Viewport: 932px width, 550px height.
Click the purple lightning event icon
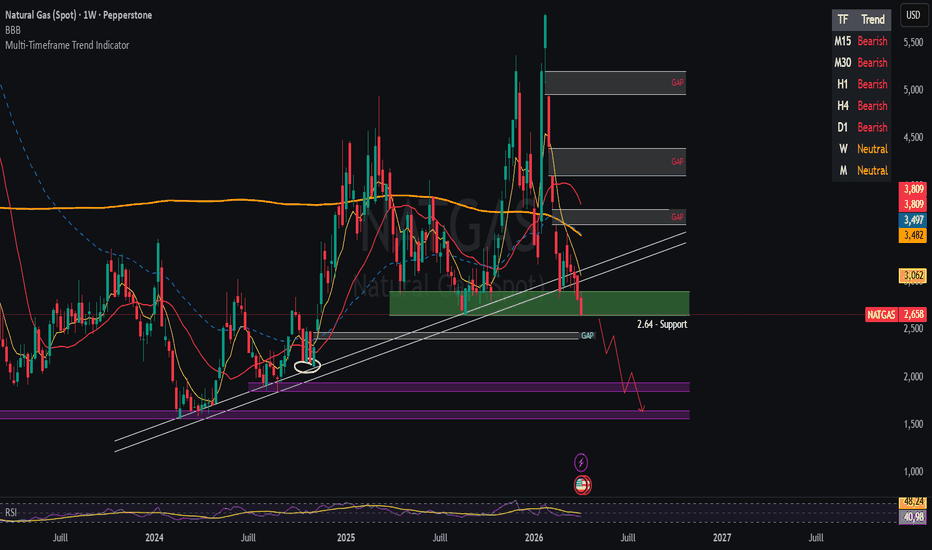pos(581,462)
